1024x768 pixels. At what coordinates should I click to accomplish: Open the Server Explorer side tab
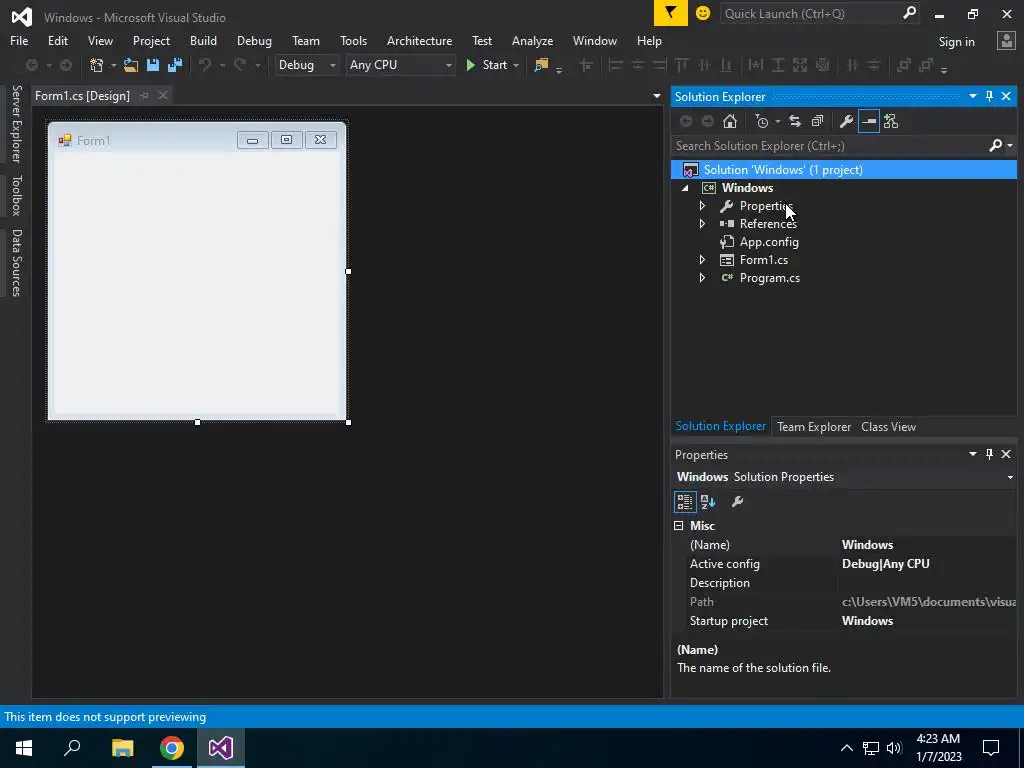pos(16,123)
